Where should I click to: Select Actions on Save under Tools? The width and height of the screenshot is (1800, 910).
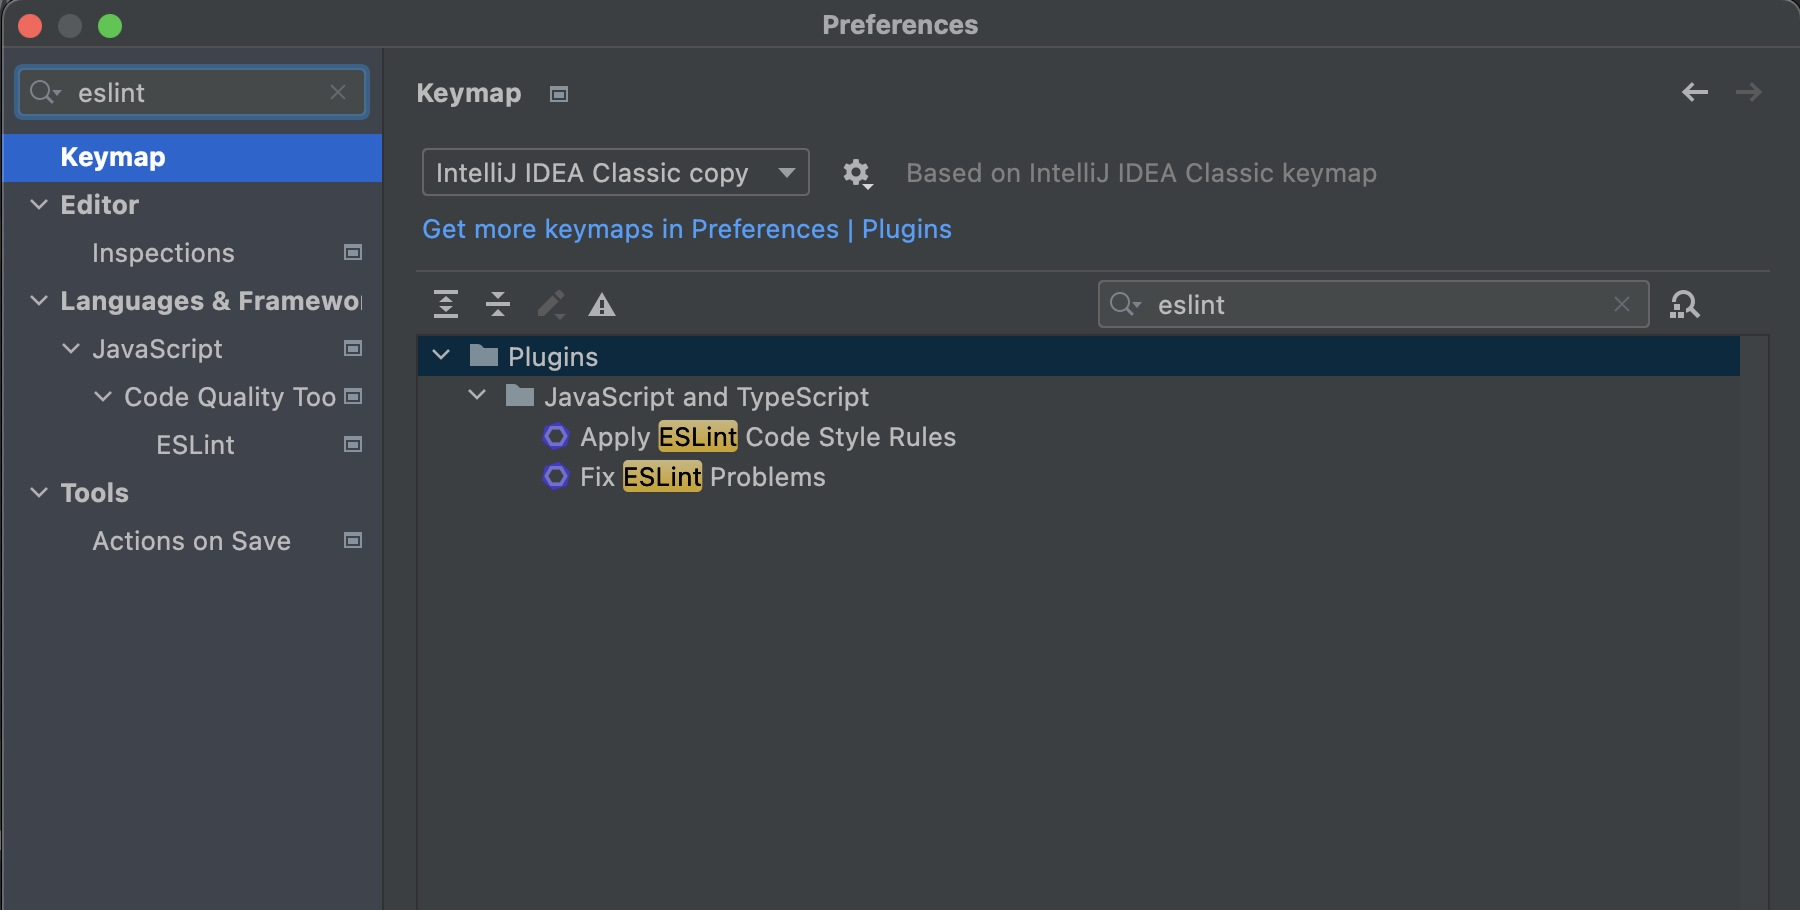pos(191,541)
